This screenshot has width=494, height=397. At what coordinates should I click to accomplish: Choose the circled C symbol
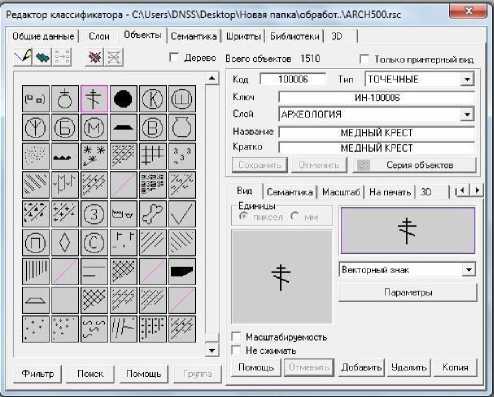point(94,242)
